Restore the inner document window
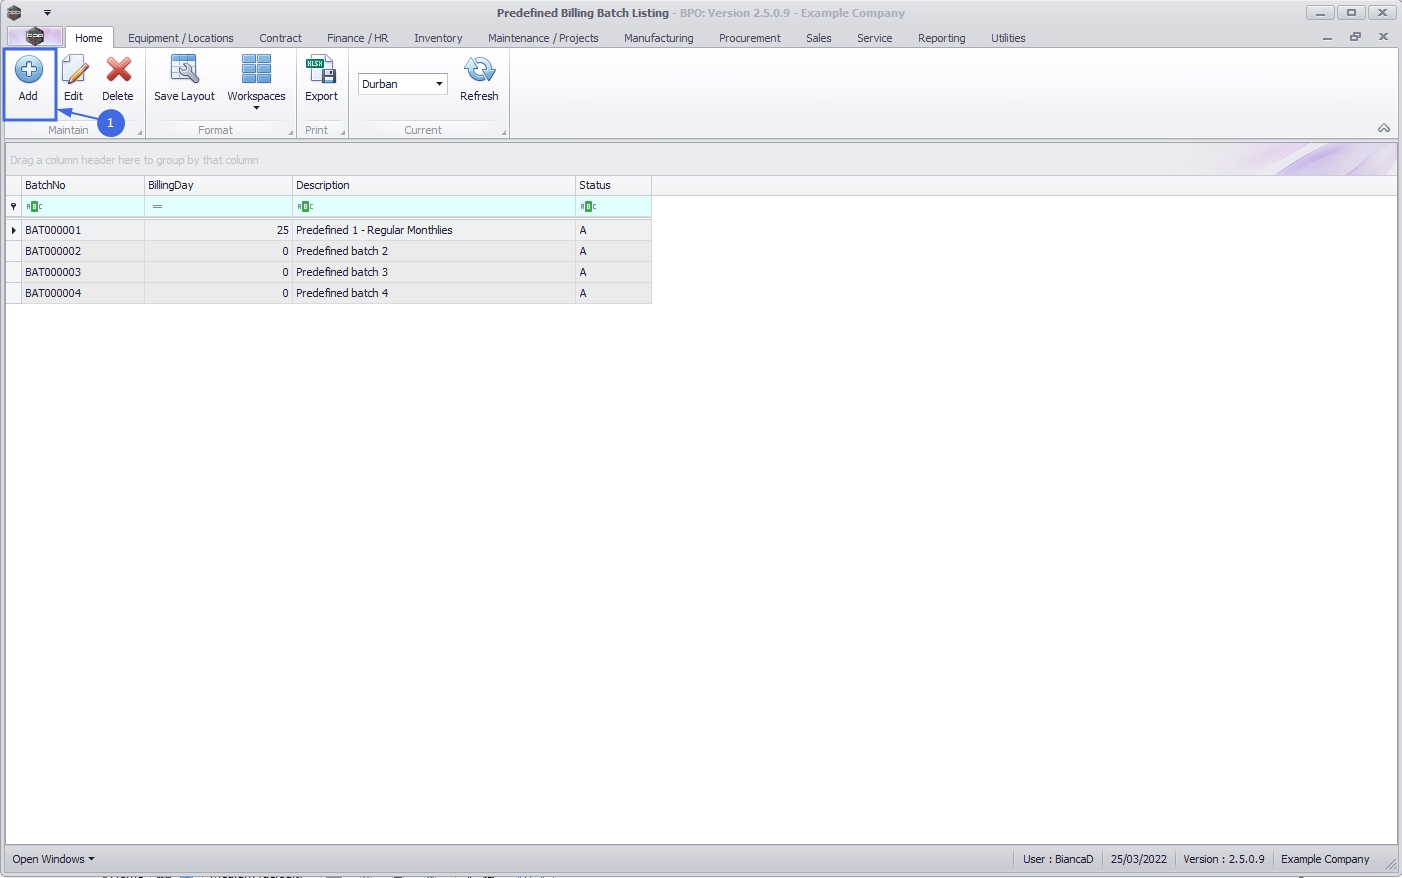The height and width of the screenshot is (878, 1402). click(1355, 37)
